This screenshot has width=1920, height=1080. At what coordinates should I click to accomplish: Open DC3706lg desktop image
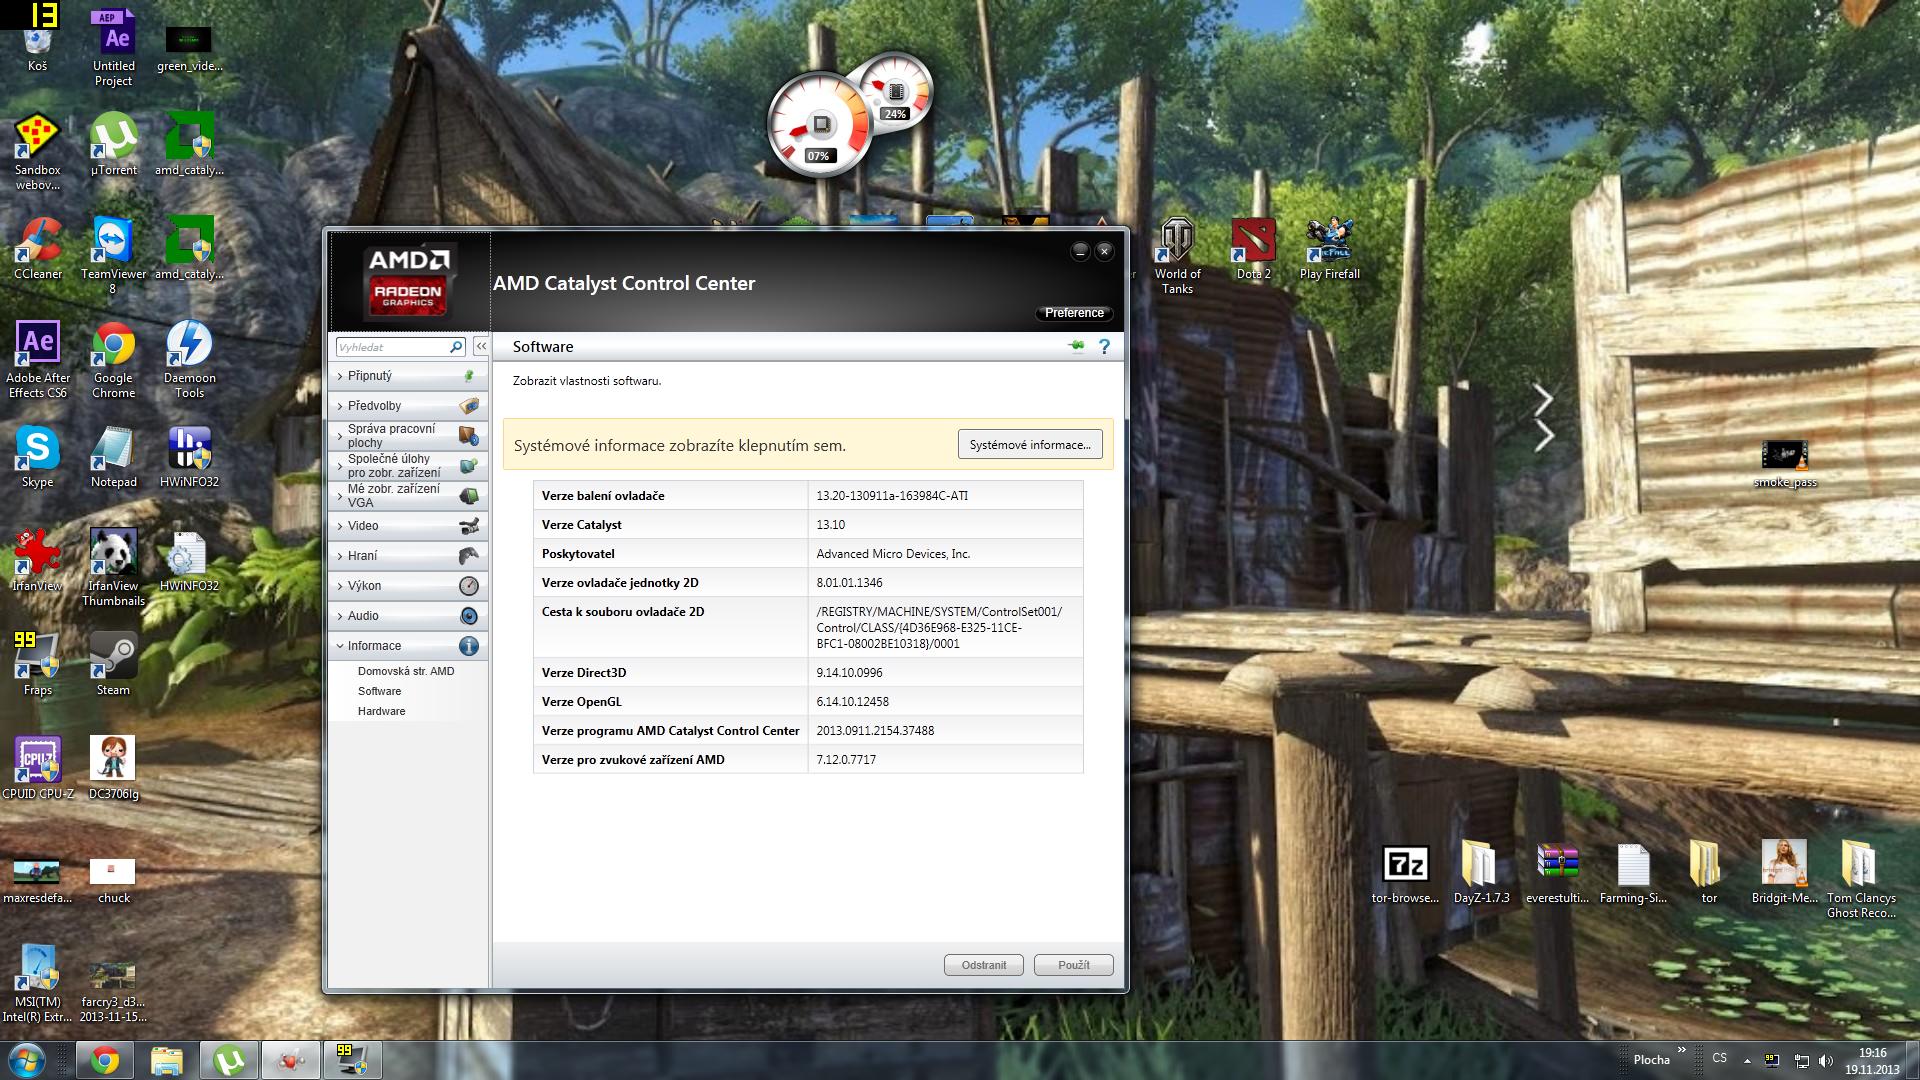[x=113, y=768]
